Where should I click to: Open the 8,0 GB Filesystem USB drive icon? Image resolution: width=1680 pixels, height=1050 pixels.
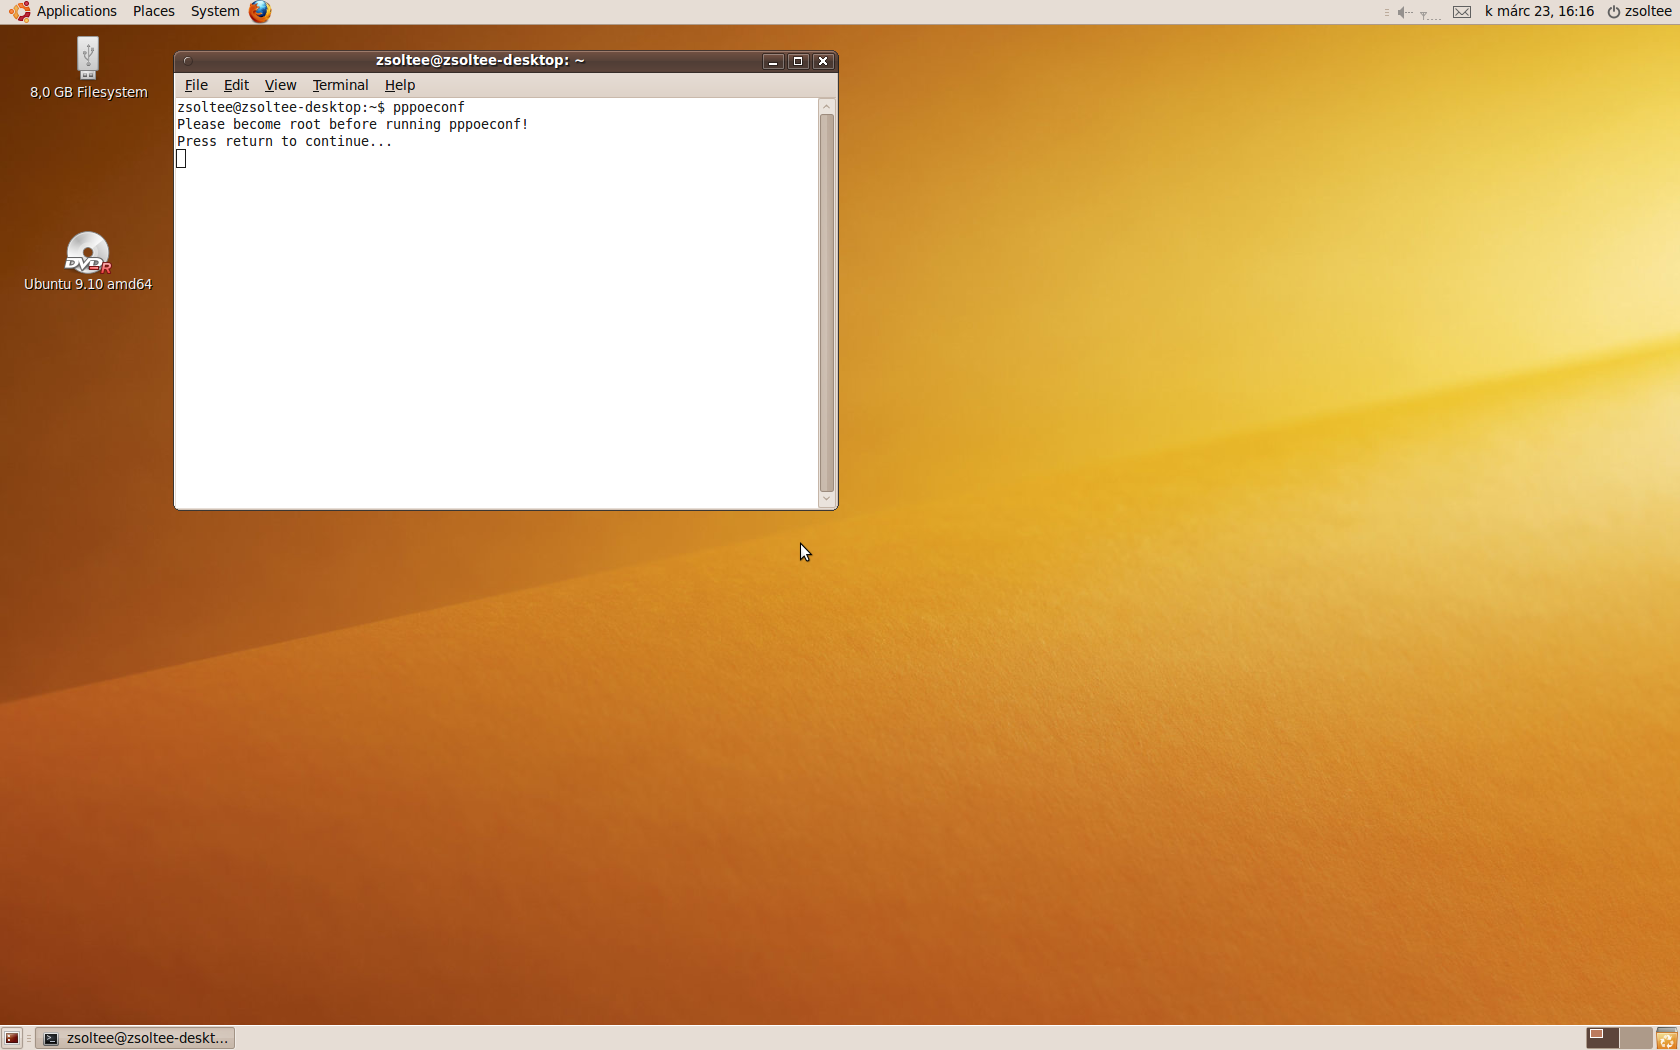pos(88,58)
